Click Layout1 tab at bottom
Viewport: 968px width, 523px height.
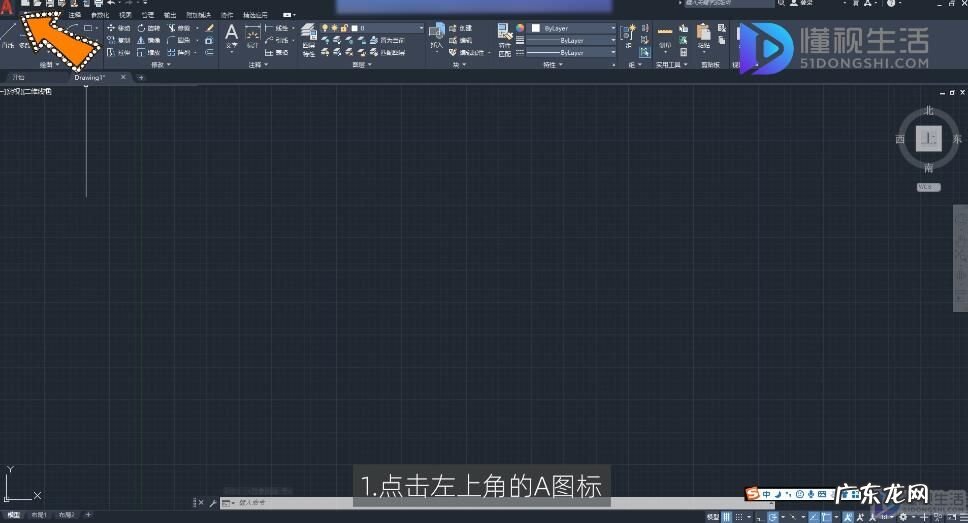tap(39, 515)
